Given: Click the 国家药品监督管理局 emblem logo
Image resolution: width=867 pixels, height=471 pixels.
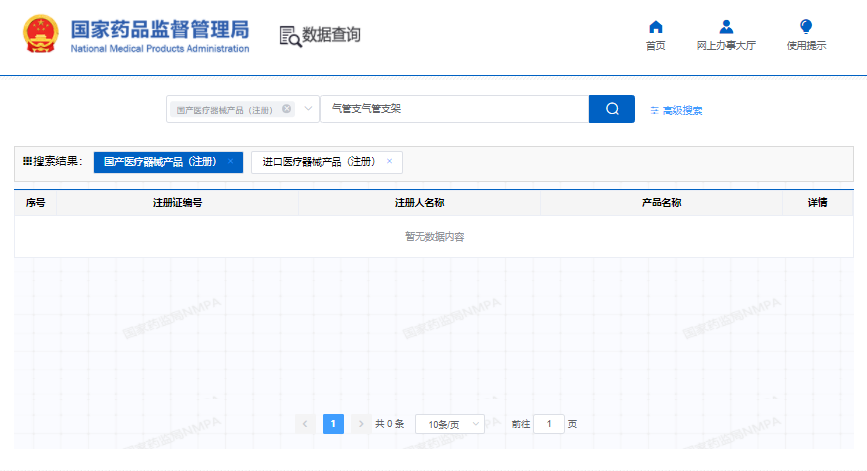Looking at the screenshot, I should (41, 33).
